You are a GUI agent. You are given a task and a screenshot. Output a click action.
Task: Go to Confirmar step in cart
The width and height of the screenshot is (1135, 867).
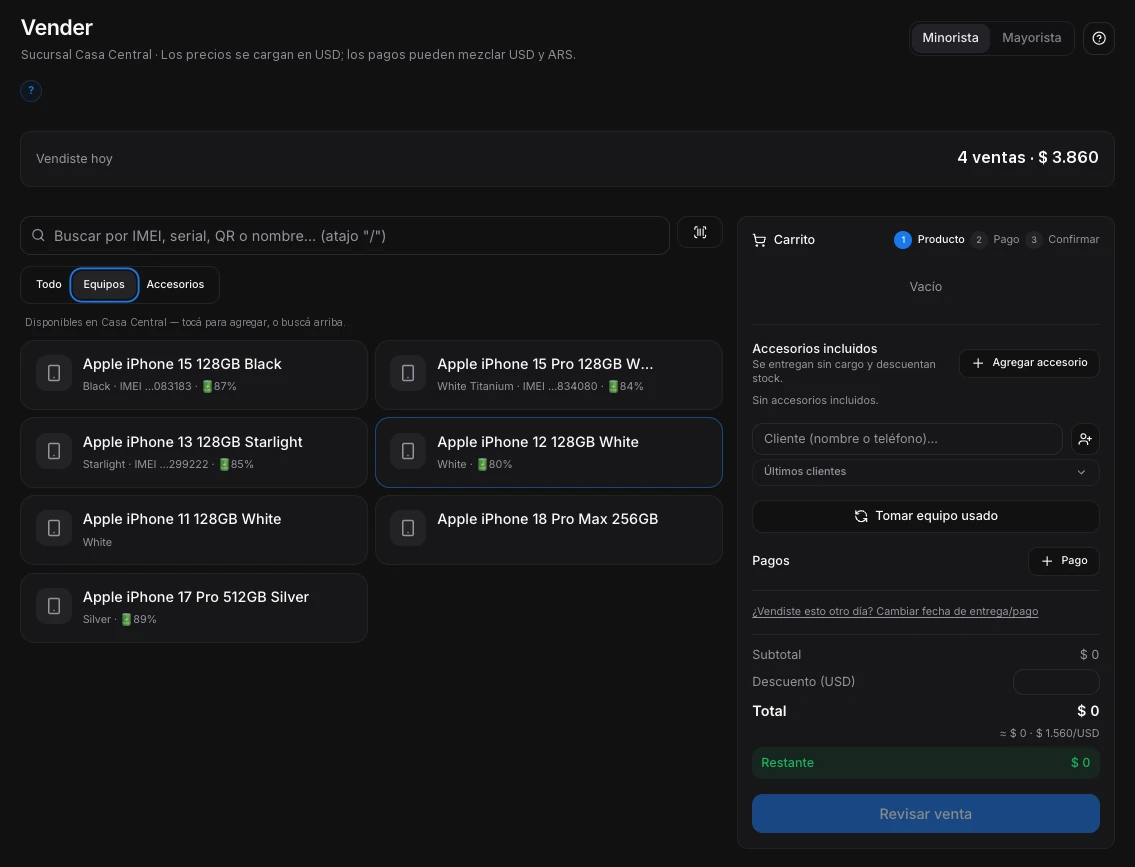tap(1063, 240)
